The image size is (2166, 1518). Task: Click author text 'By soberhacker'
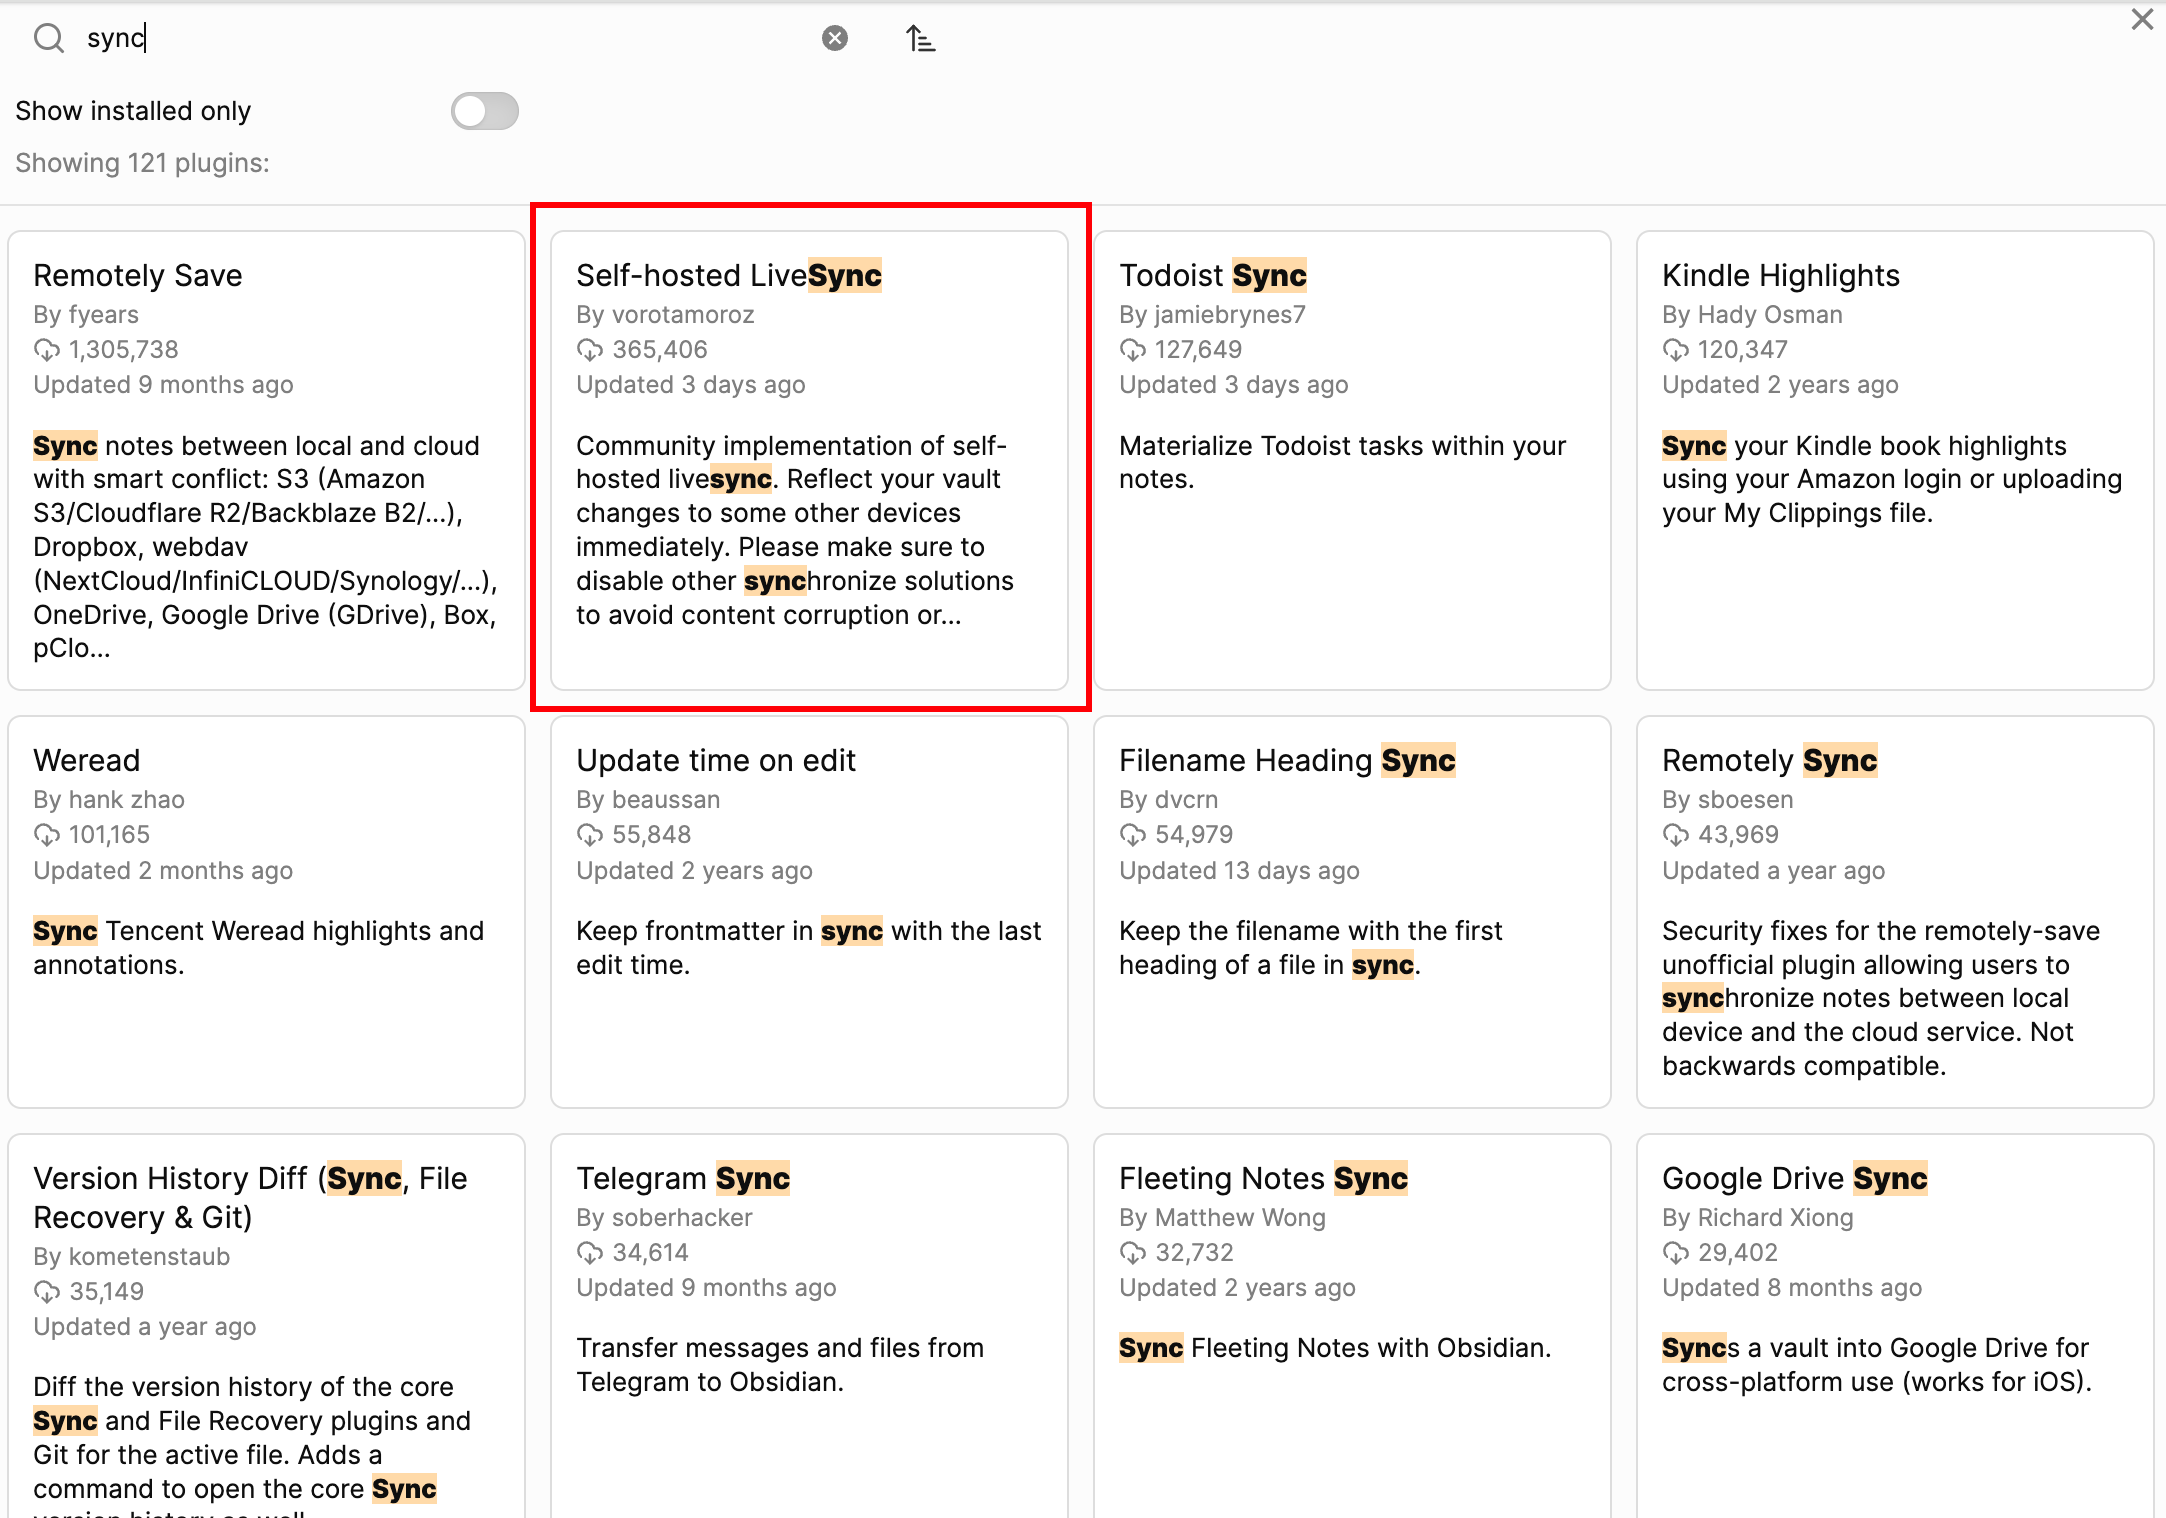pyautogui.click(x=664, y=1218)
